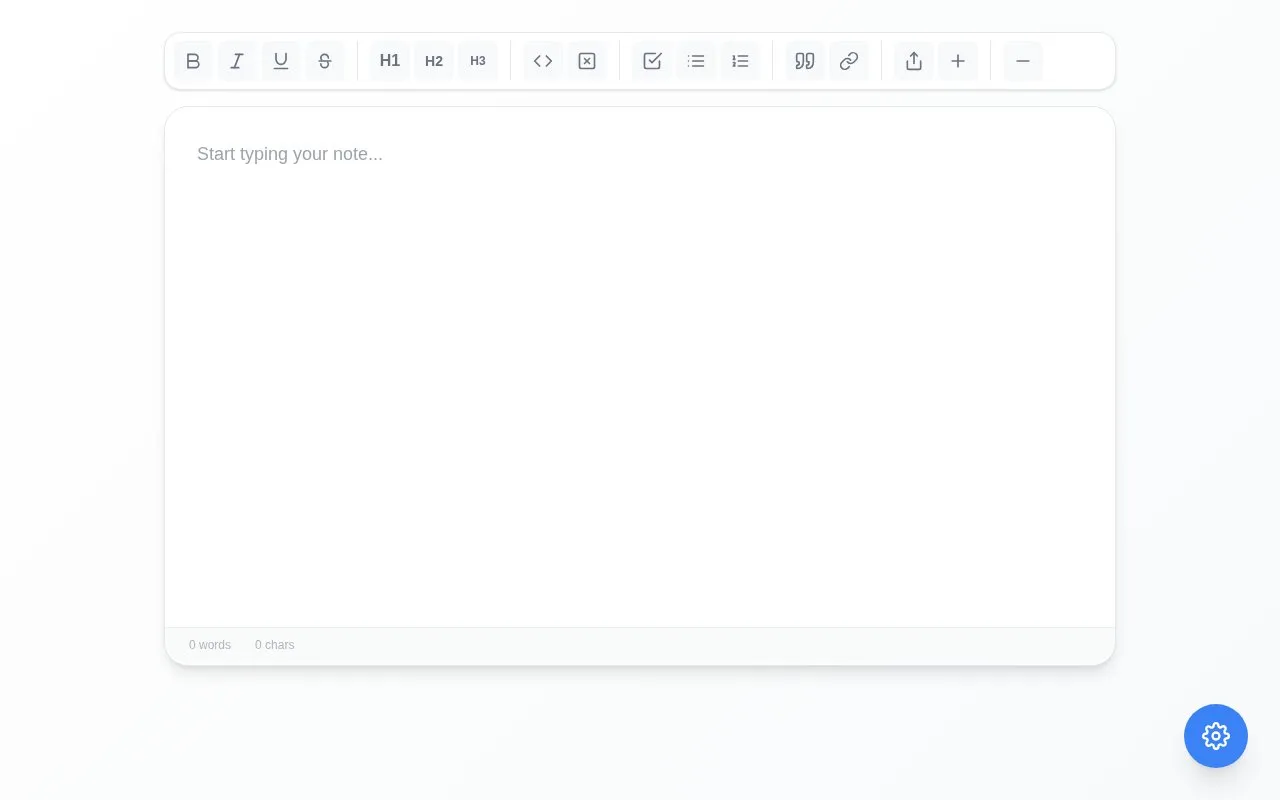The height and width of the screenshot is (800, 1280).
Task: Open settings with the gear button
Action: tap(1216, 736)
